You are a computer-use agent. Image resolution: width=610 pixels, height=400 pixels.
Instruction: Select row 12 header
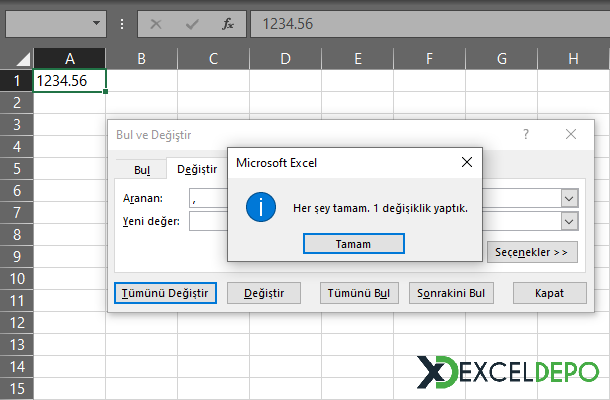17,323
